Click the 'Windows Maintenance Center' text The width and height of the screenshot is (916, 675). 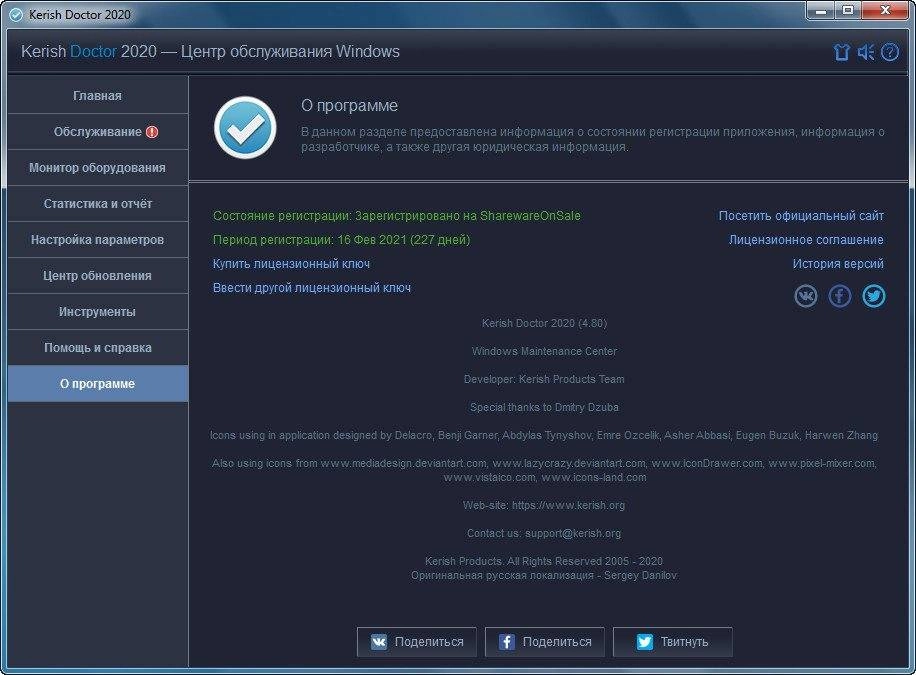pyautogui.click(x=544, y=351)
